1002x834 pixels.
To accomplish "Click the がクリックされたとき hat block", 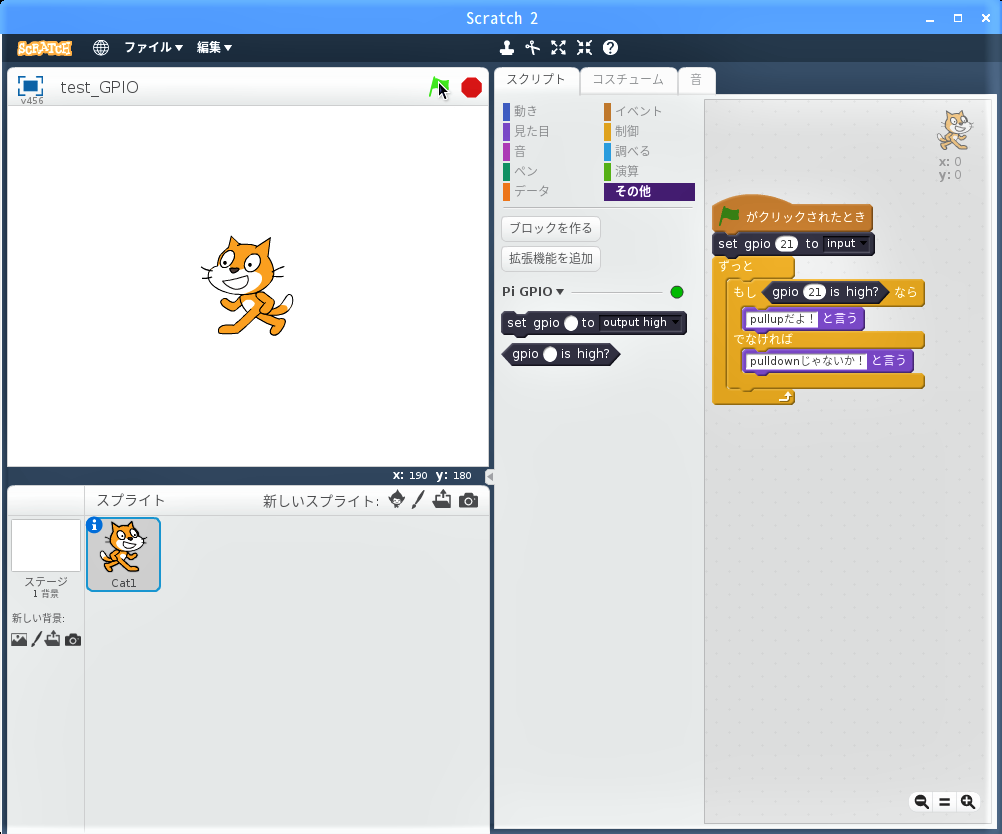I will (792, 215).
